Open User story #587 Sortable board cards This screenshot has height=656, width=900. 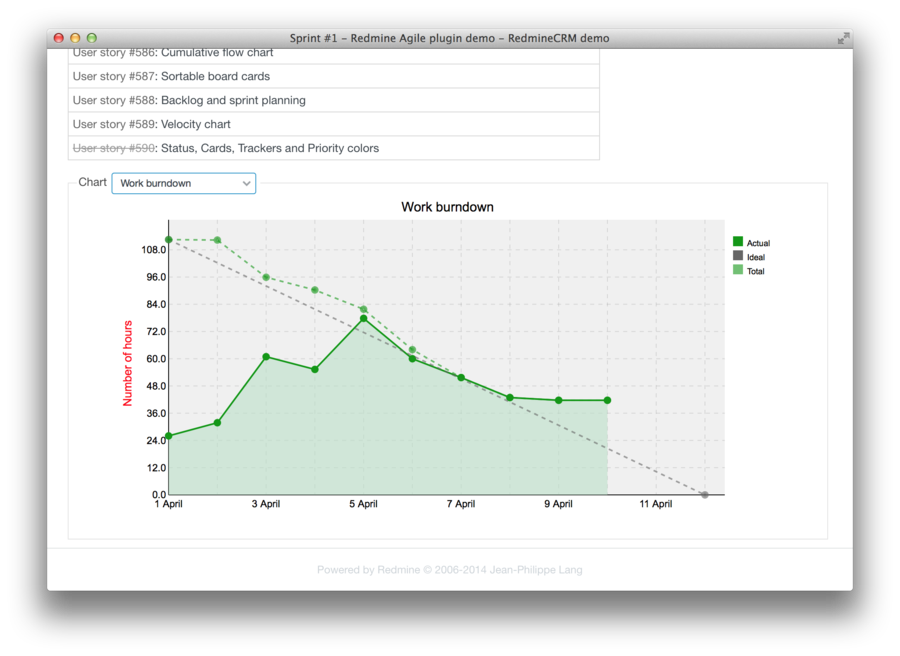pyautogui.click(x=113, y=76)
